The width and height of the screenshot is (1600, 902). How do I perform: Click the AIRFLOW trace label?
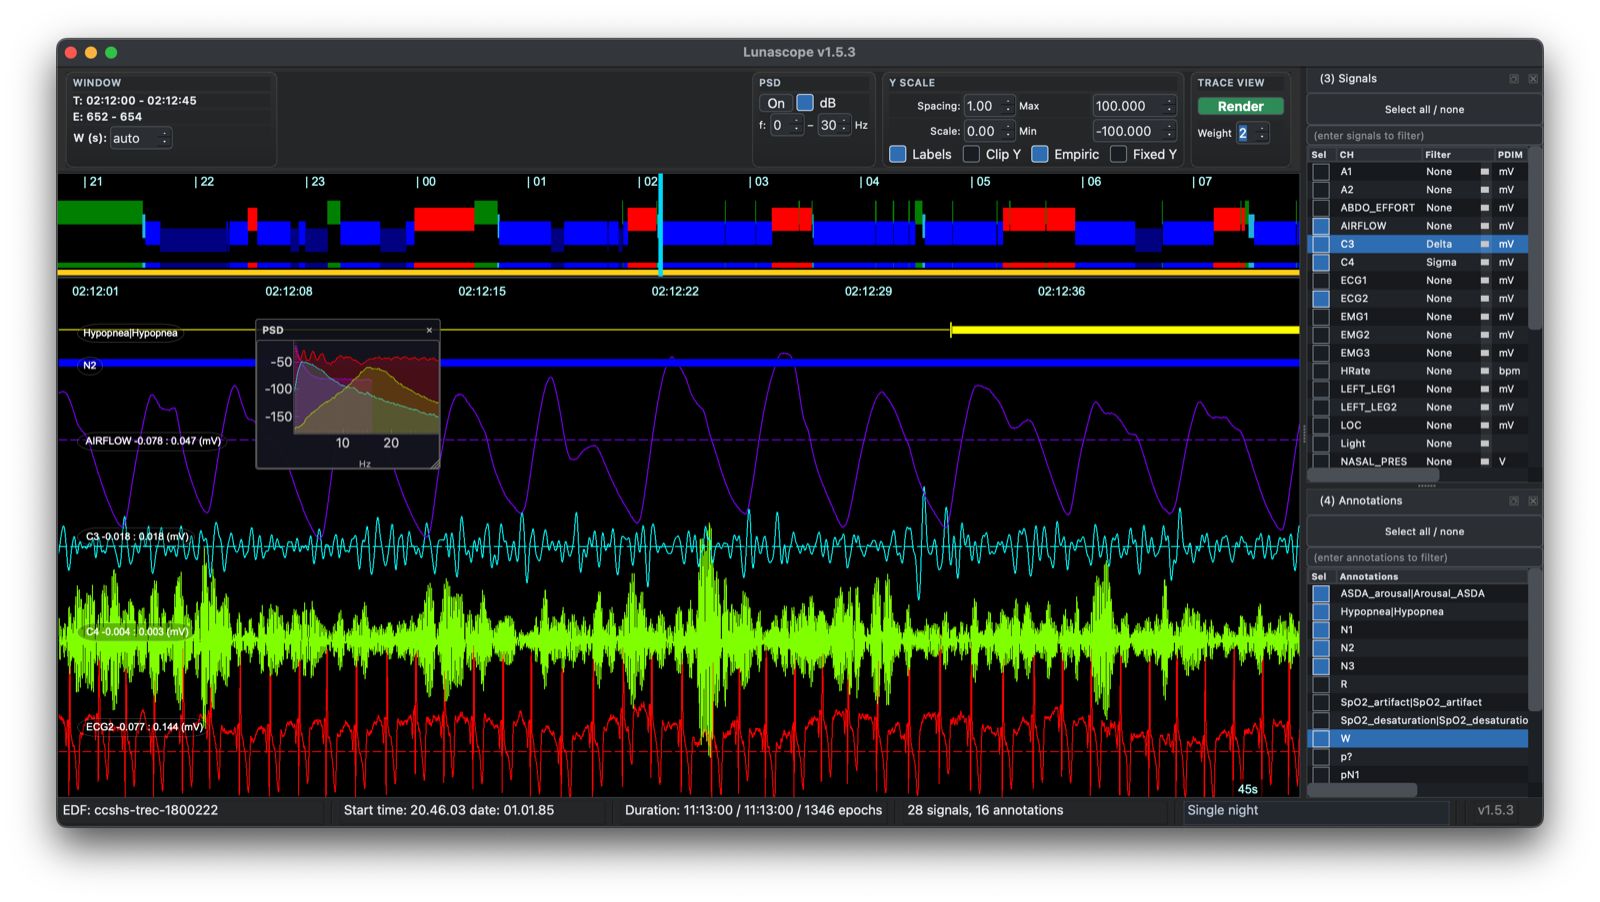(x=153, y=441)
